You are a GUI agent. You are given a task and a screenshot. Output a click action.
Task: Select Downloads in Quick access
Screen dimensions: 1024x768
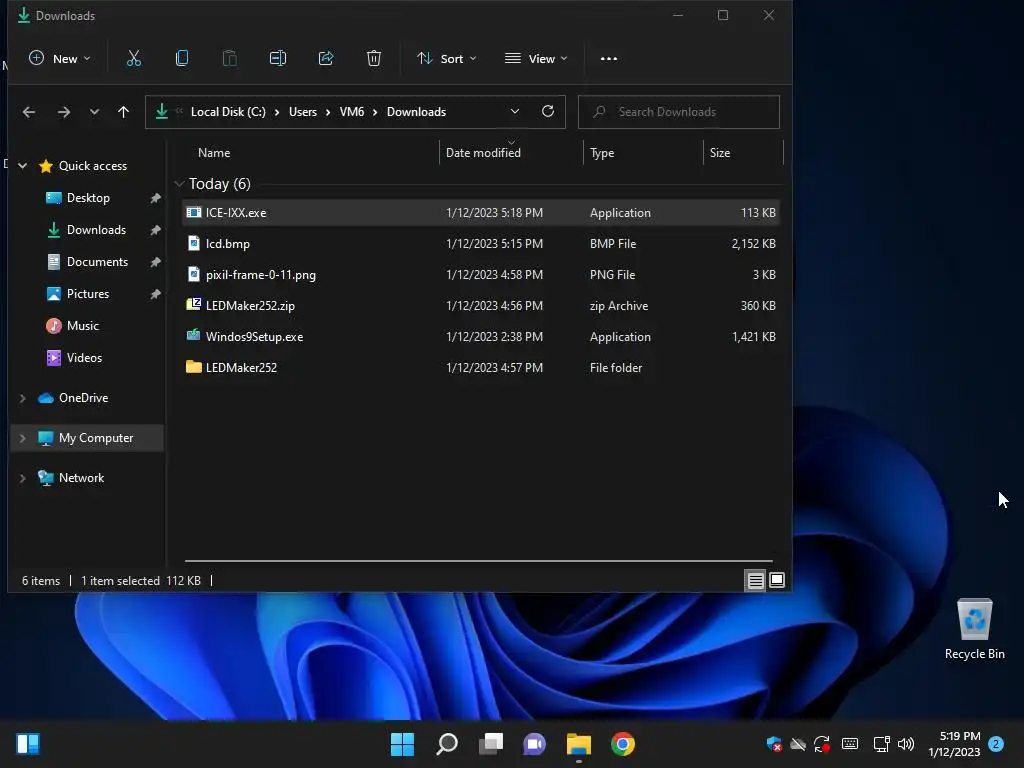96,230
